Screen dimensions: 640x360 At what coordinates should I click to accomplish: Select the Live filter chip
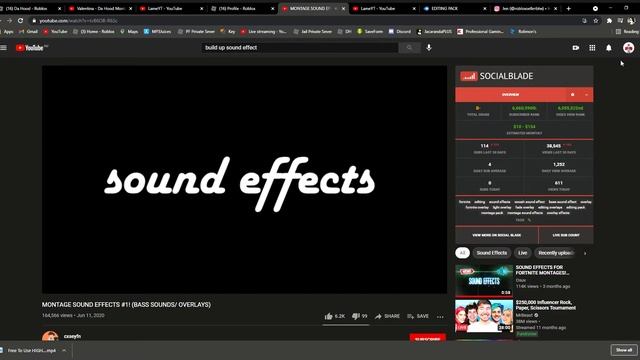pos(522,253)
